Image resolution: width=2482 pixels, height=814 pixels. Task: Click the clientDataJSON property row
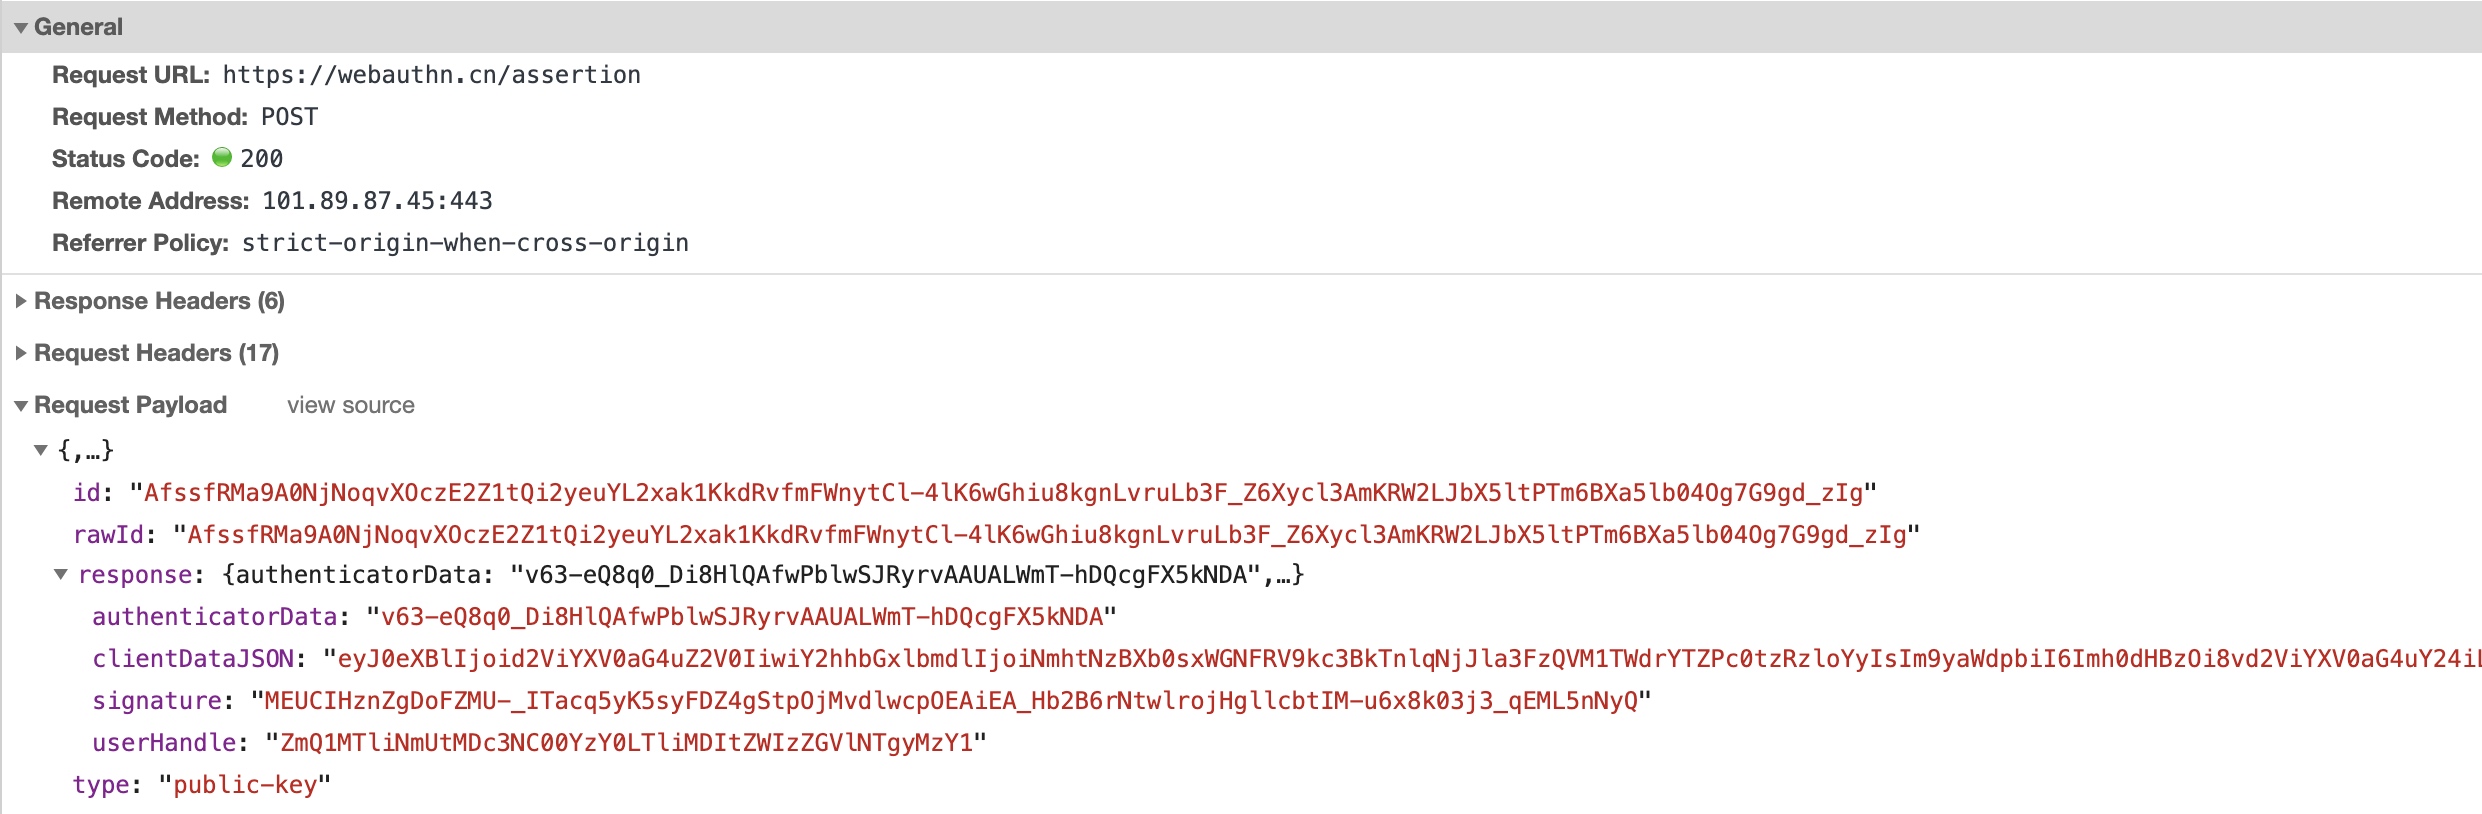(1286, 659)
